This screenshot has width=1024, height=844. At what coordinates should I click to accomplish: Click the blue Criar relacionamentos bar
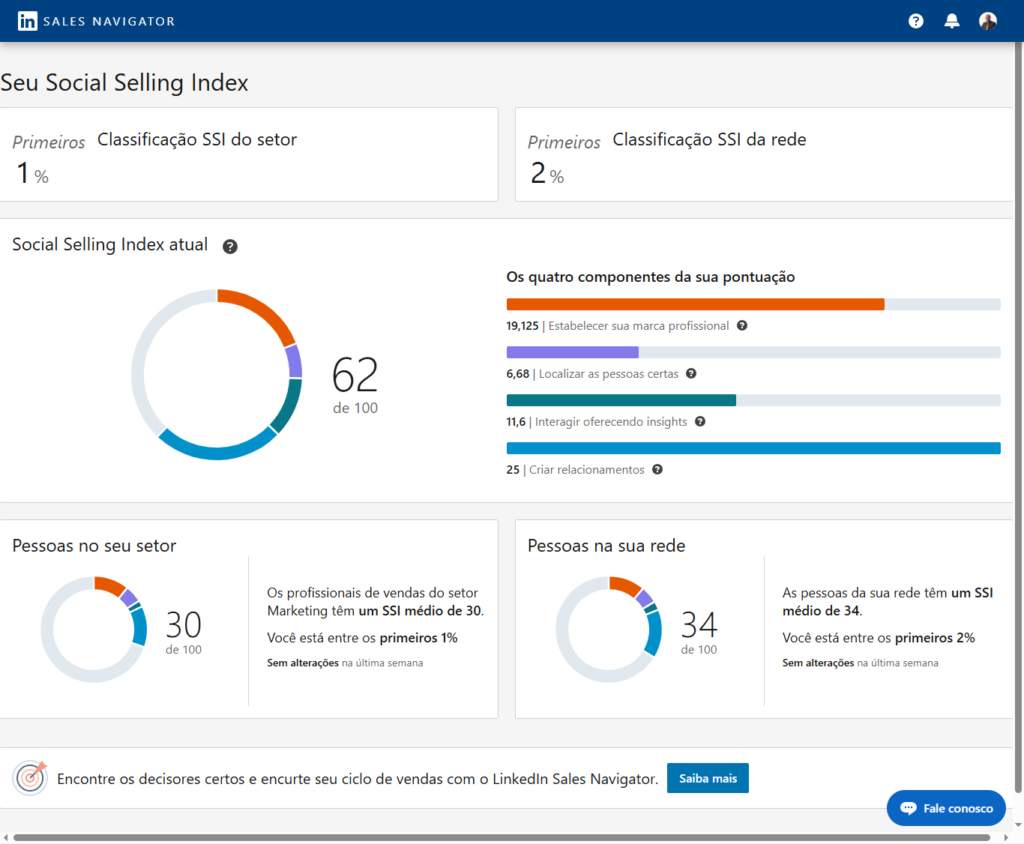[x=753, y=448]
